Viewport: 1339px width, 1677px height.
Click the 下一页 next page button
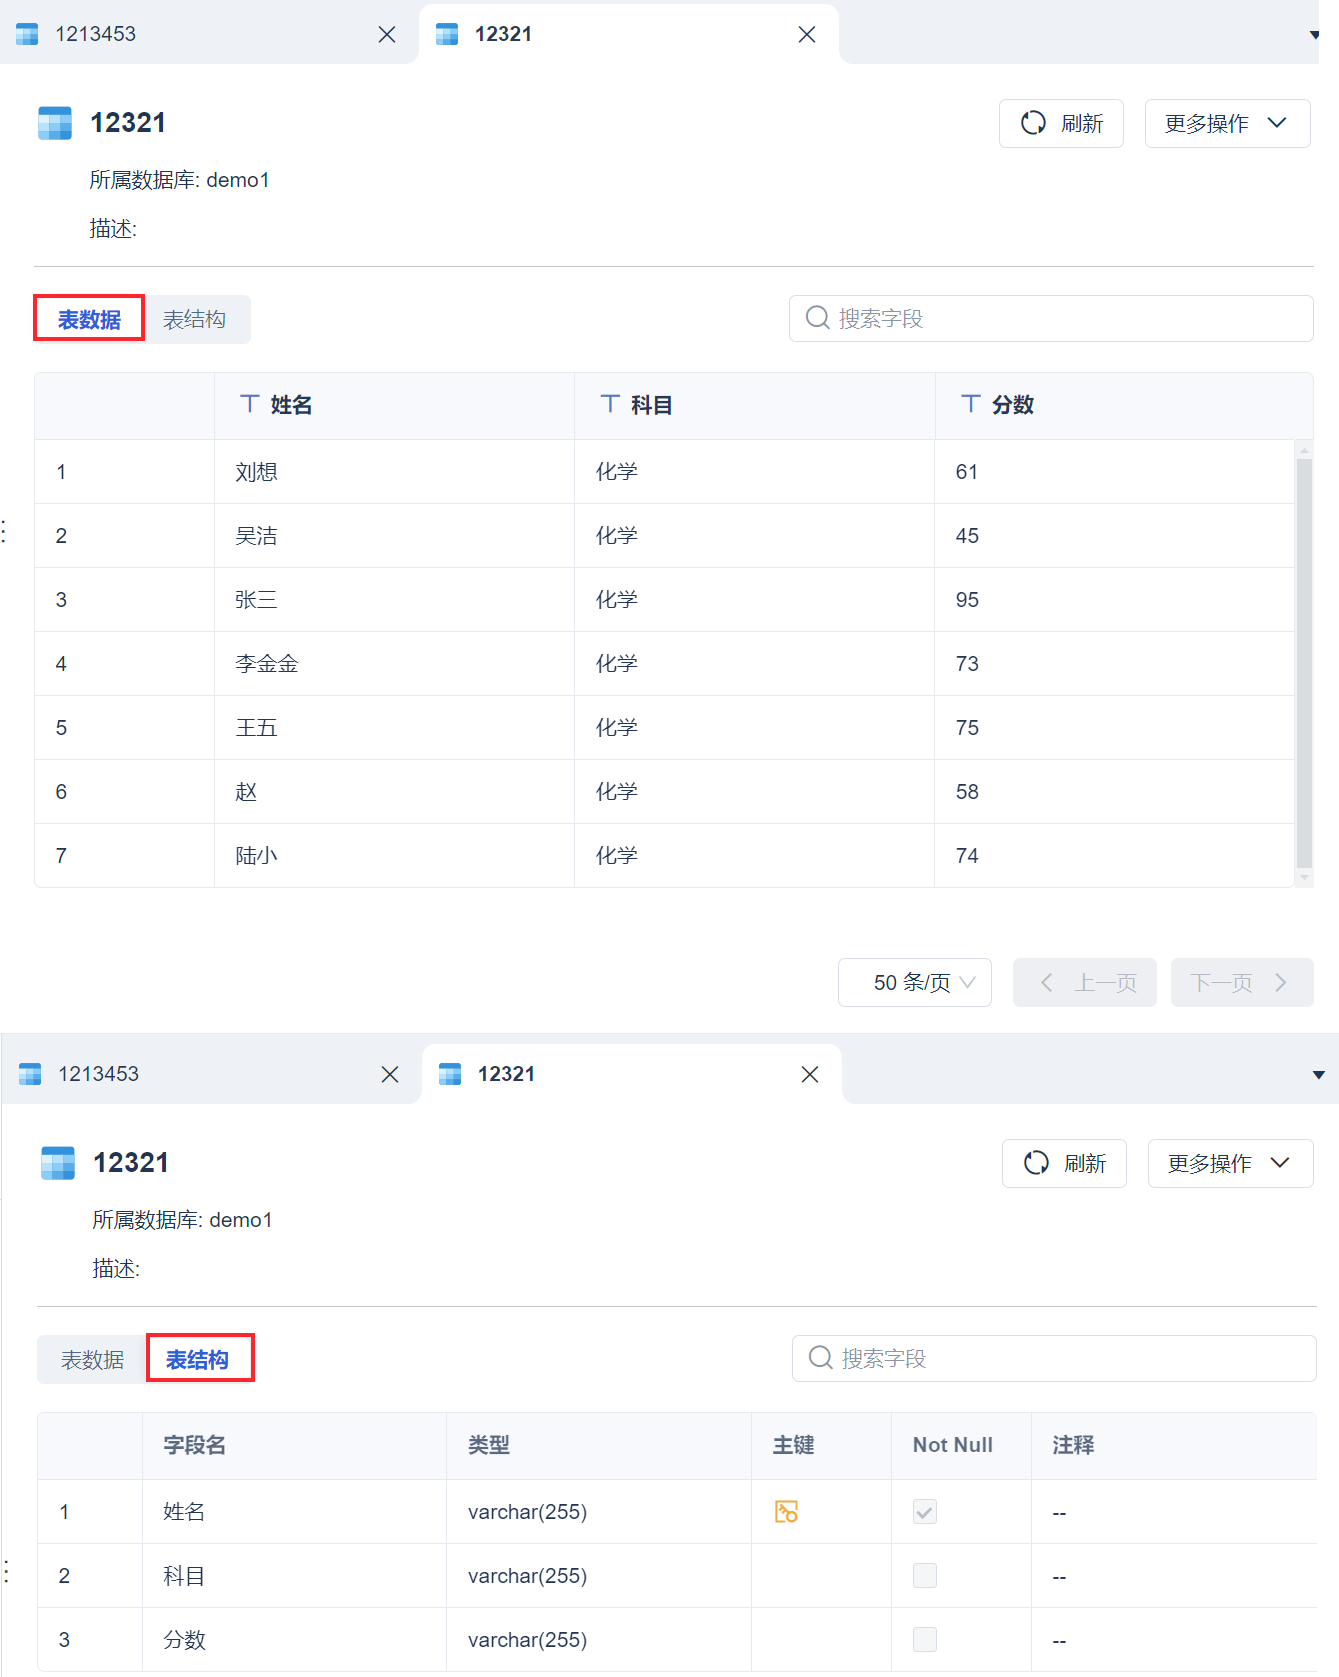(1241, 982)
